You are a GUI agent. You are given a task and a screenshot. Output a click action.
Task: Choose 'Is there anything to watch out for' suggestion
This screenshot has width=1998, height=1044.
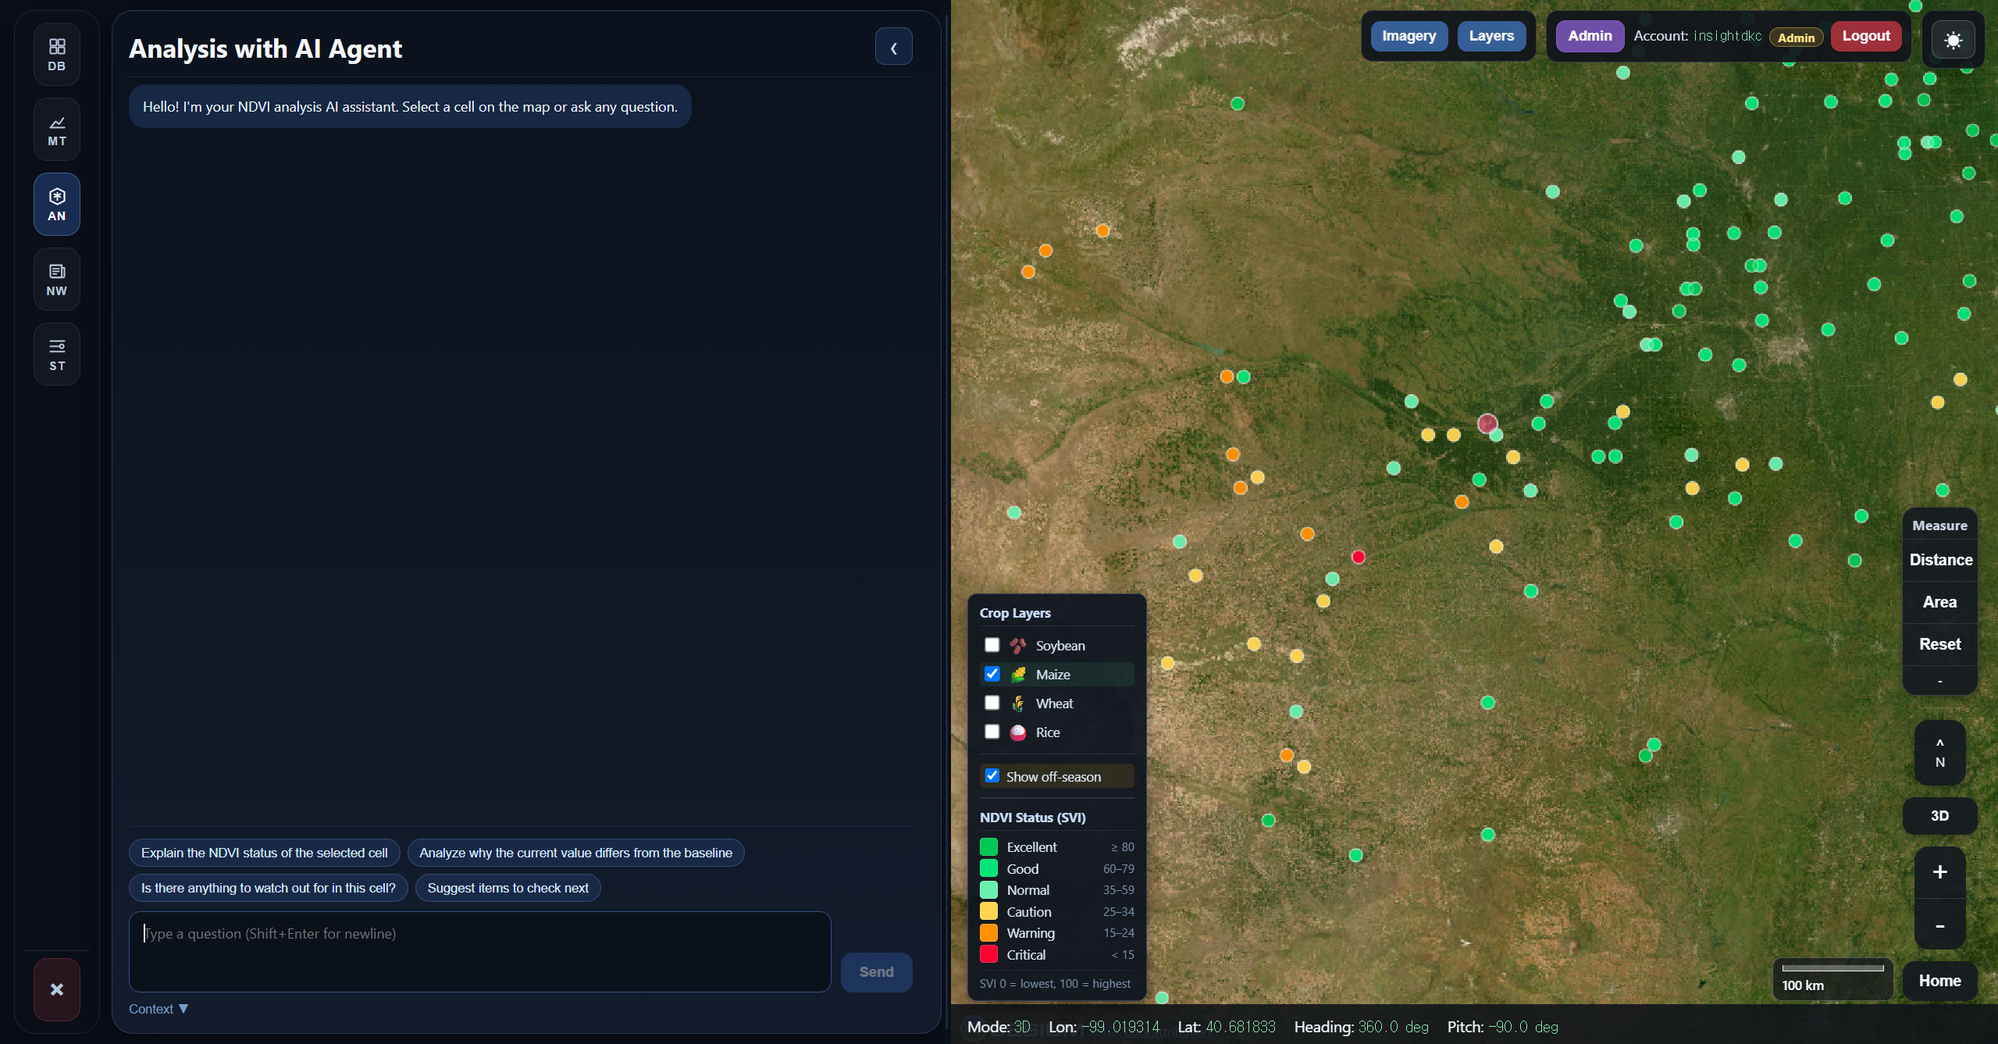tap(268, 888)
